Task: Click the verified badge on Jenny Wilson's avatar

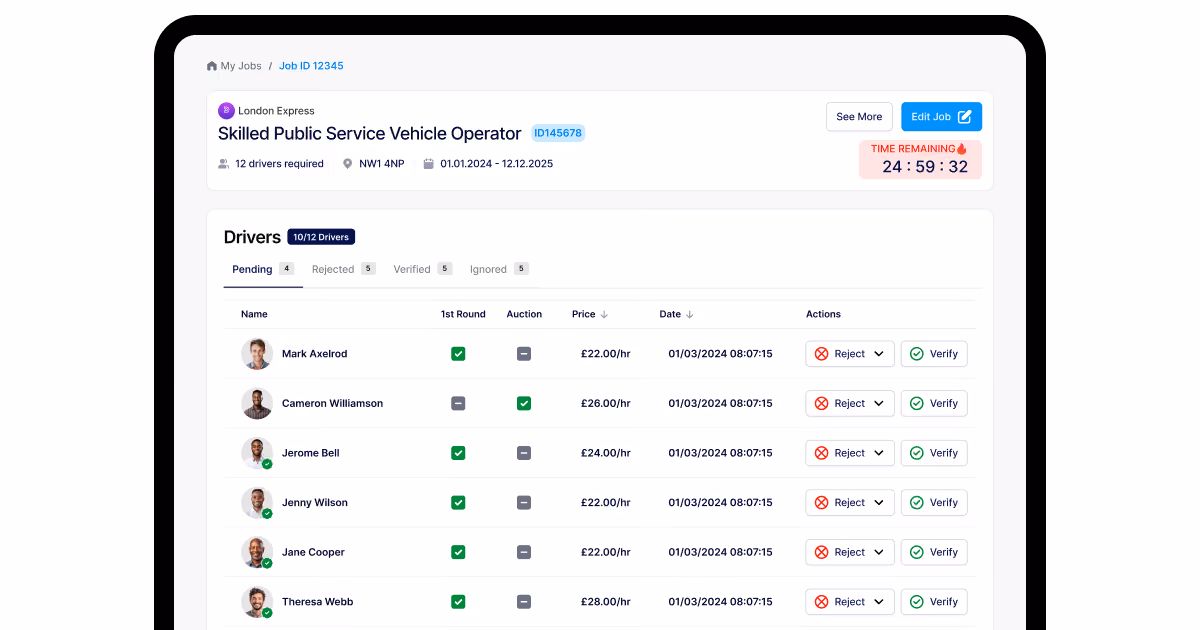Action: pyautogui.click(x=267, y=514)
